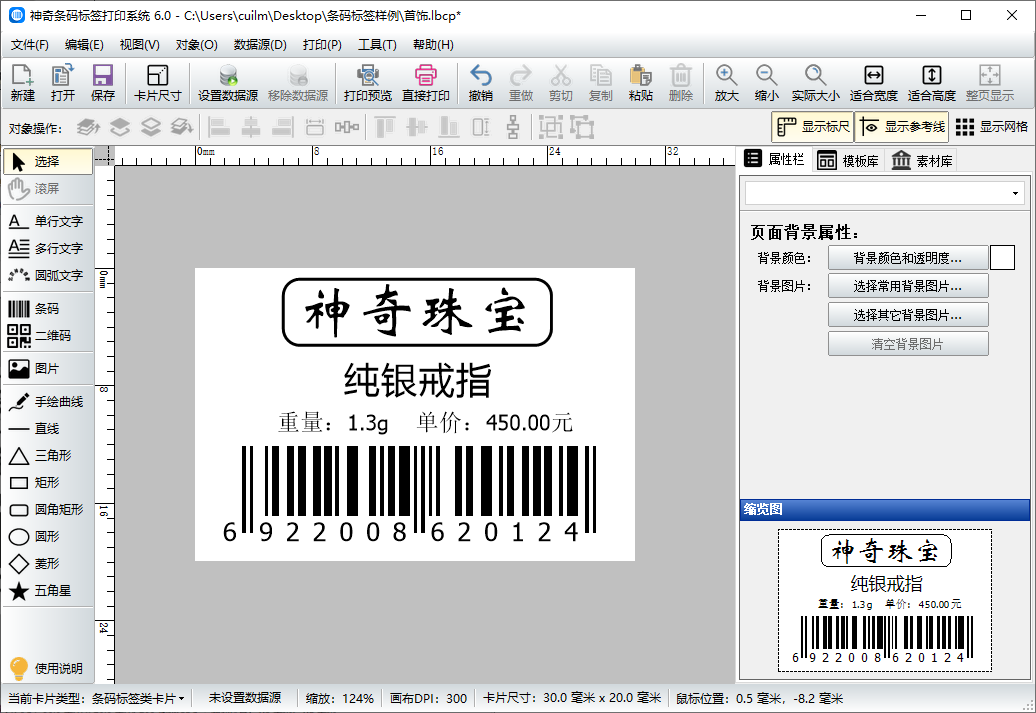Select the 手绘曲线 freehand curve tool
Image resolution: width=1036 pixels, height=713 pixels.
[x=47, y=402]
